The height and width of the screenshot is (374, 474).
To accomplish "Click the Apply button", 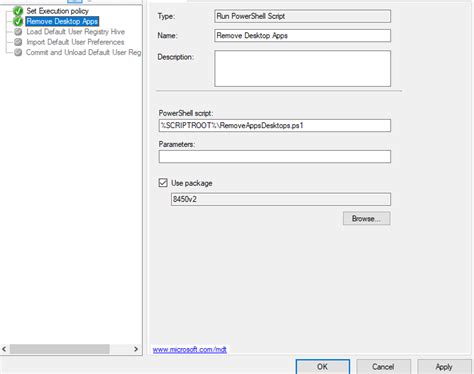I will (x=444, y=367).
